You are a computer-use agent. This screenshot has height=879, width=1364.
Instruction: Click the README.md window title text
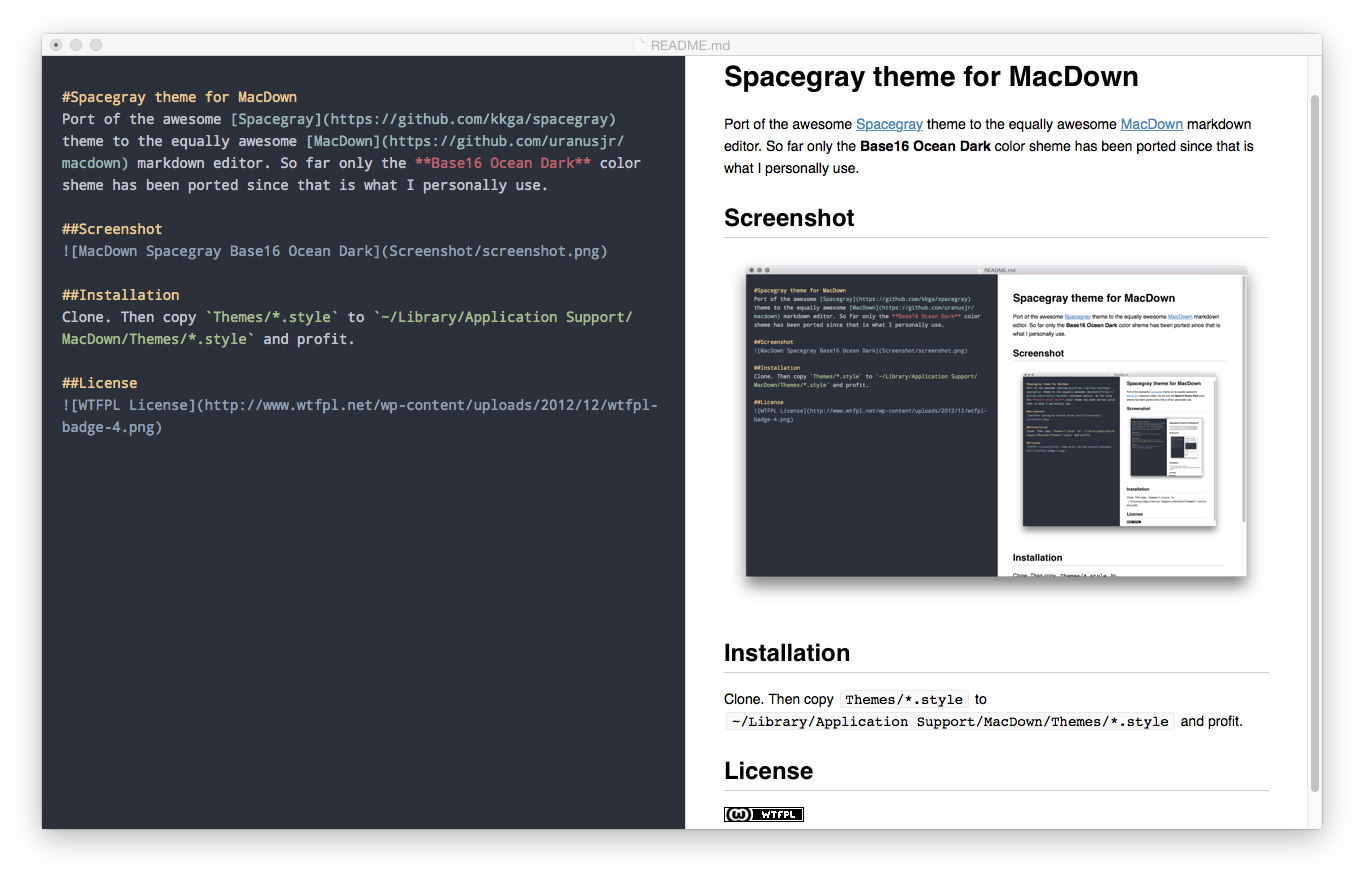(x=690, y=45)
